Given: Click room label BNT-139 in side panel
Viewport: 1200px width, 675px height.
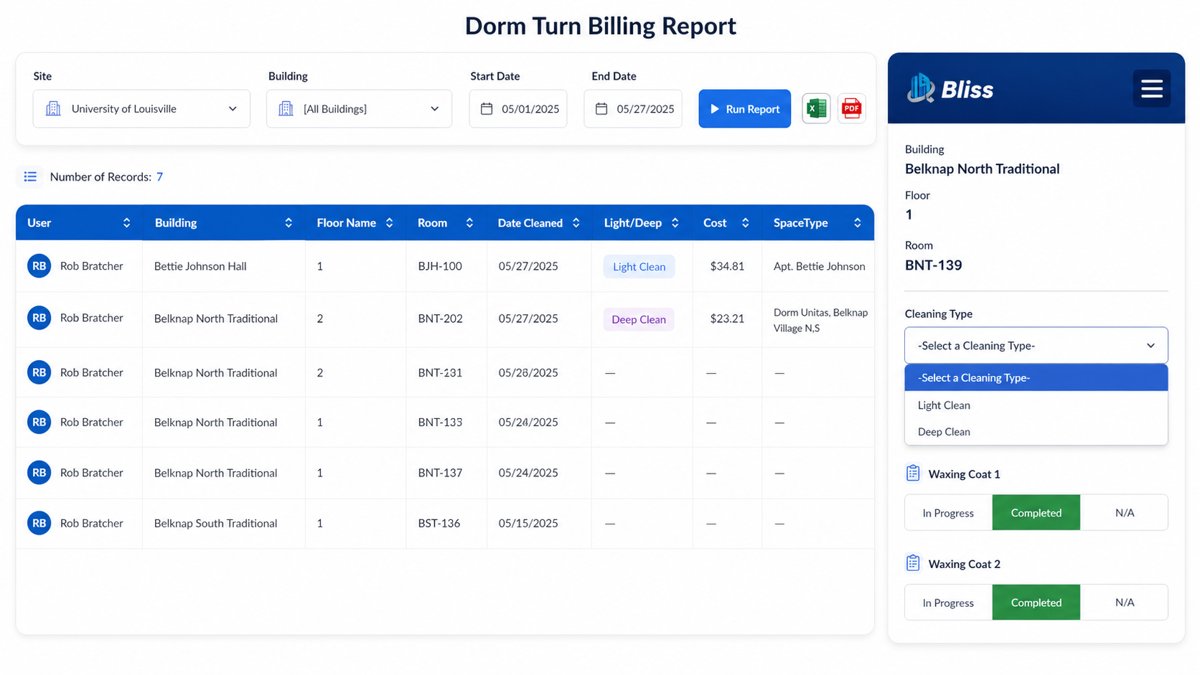Looking at the screenshot, I should click(934, 265).
